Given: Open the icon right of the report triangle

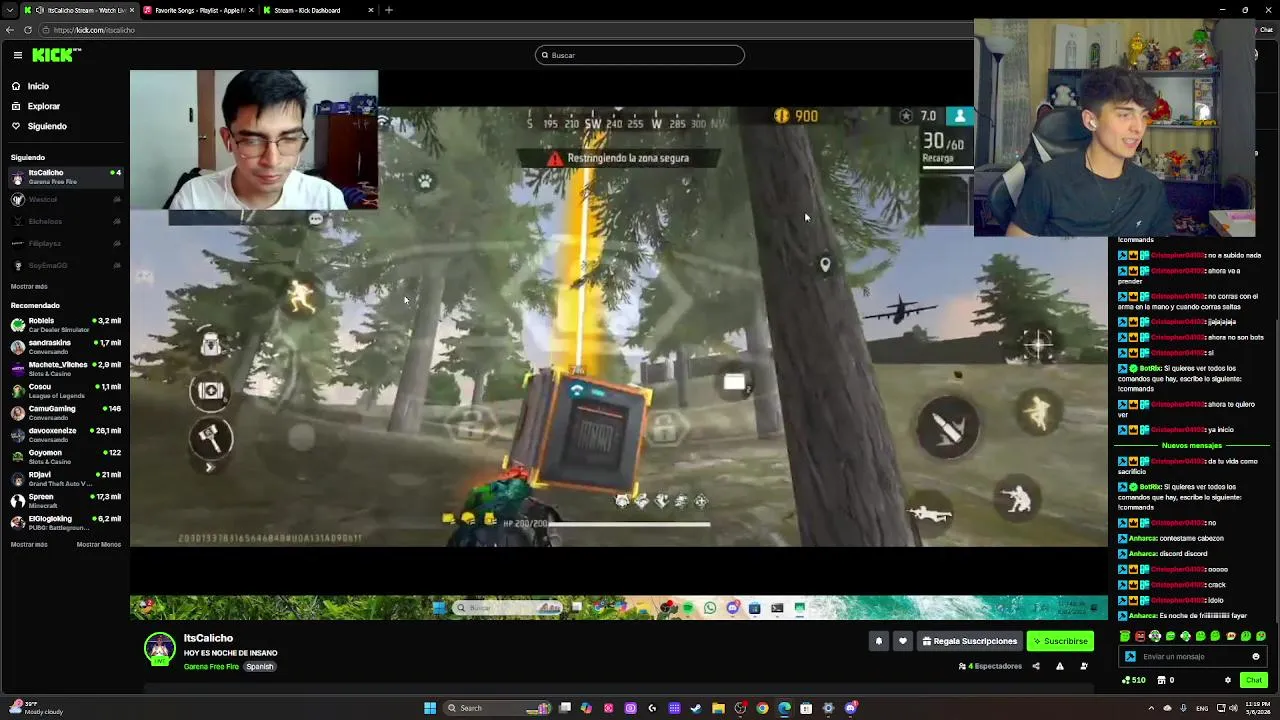Looking at the screenshot, I should tap(1084, 666).
